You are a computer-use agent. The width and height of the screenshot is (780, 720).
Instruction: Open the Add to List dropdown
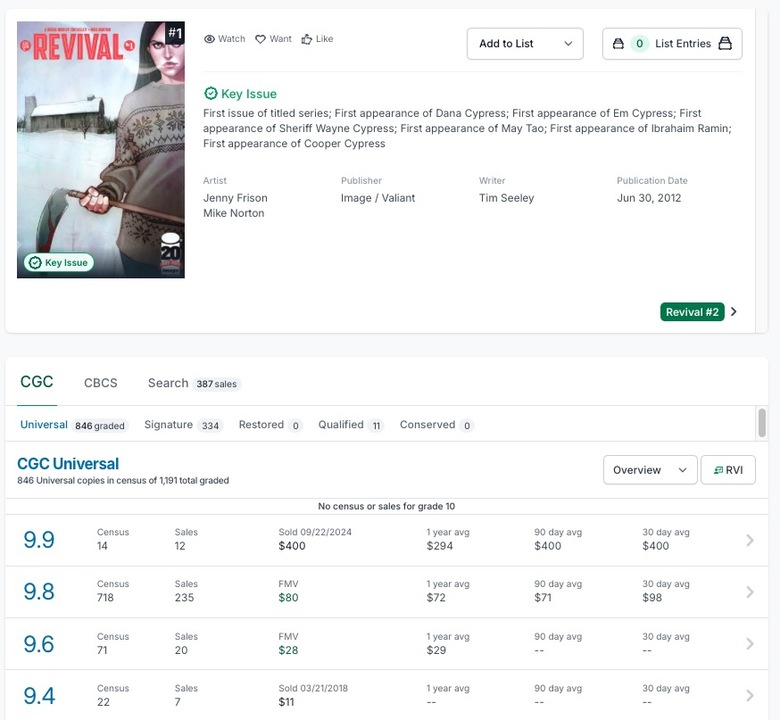525,44
